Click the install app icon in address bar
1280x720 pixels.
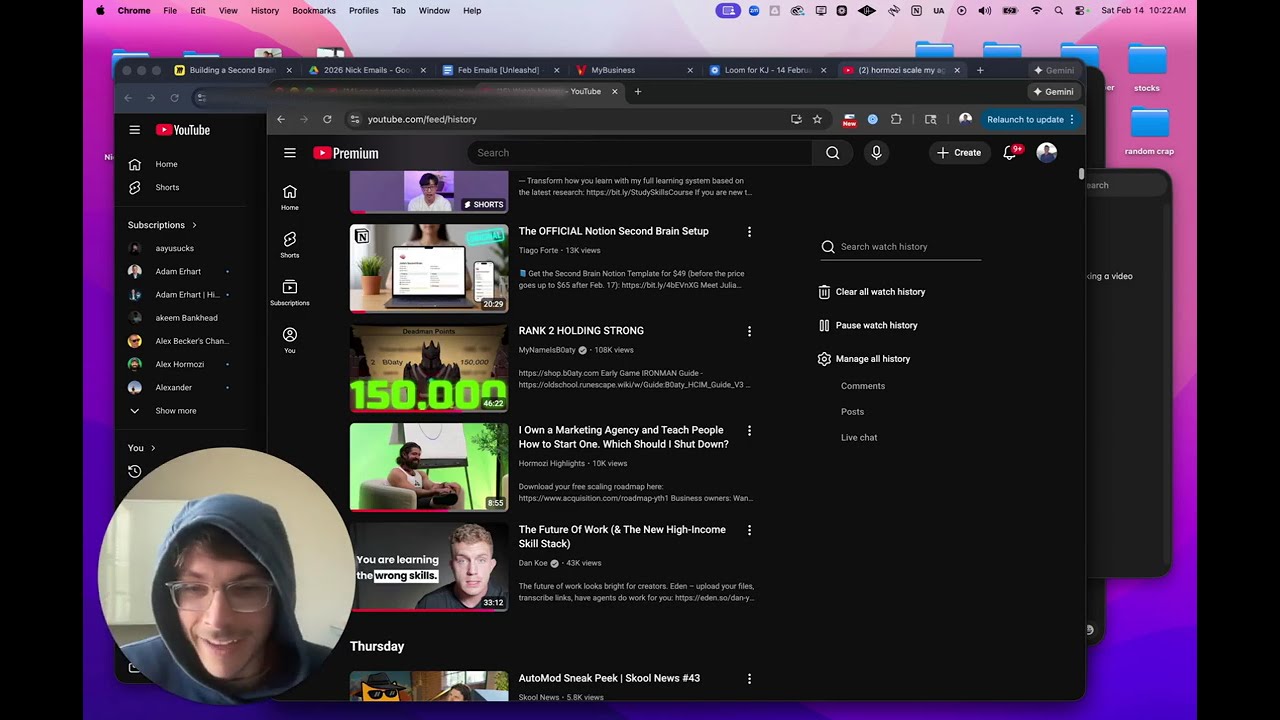[796, 119]
